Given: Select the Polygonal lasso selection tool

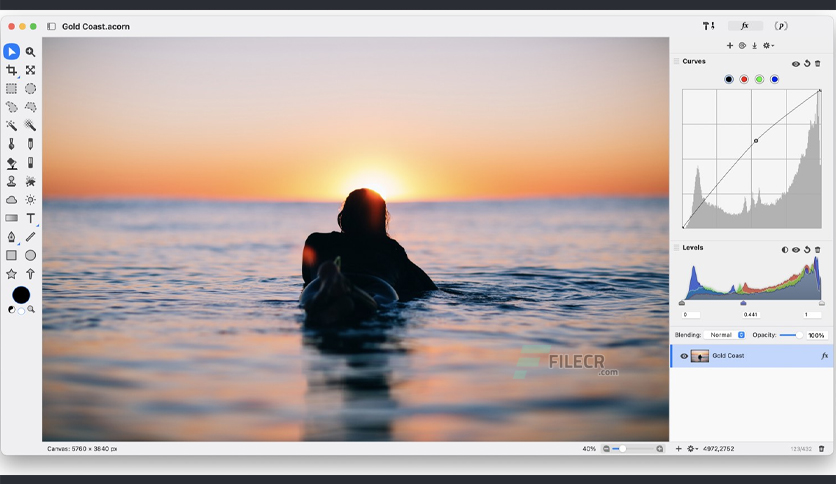Looking at the screenshot, I should pos(30,107).
